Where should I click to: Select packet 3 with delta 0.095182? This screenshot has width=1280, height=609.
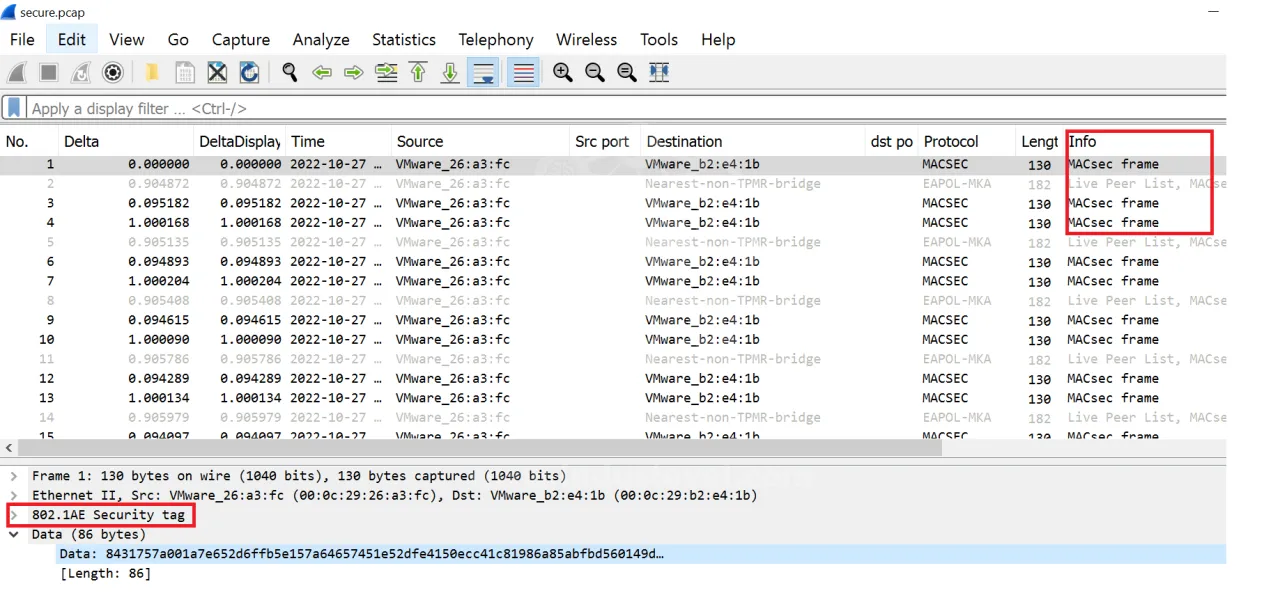(613, 203)
